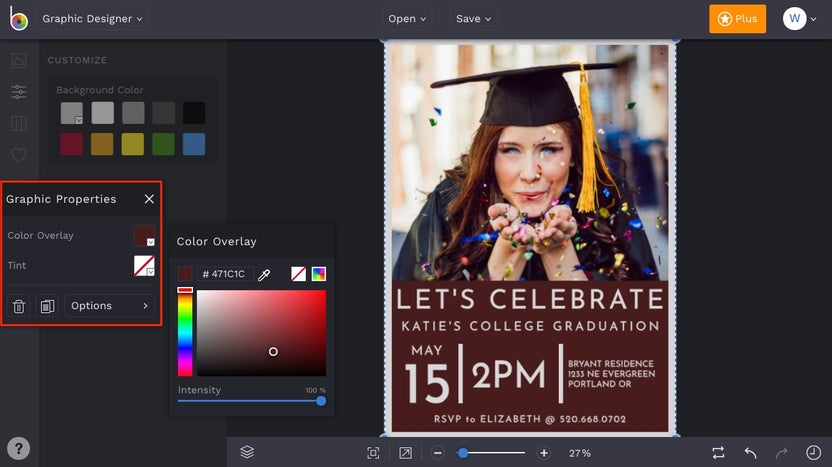The image size is (832, 467).
Task: Click the orange Plus upgrade button
Action: point(738,19)
